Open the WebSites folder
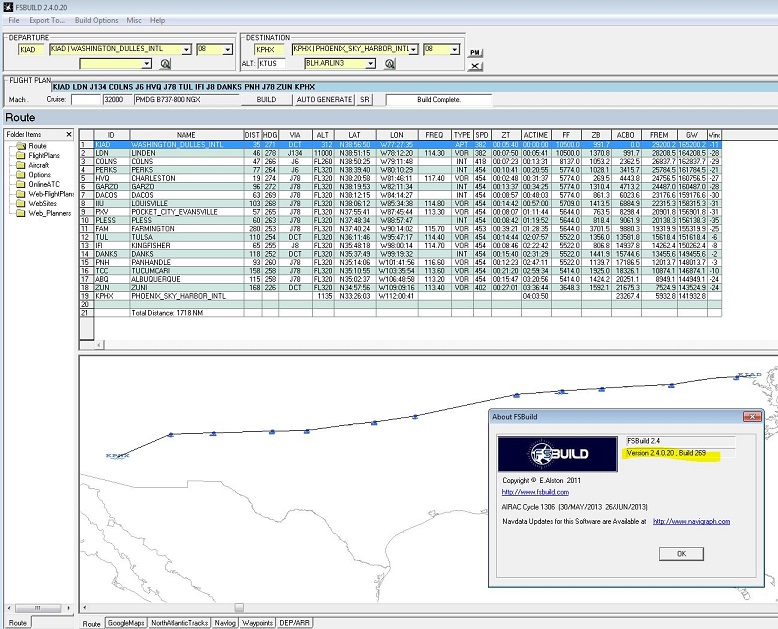 [42, 203]
